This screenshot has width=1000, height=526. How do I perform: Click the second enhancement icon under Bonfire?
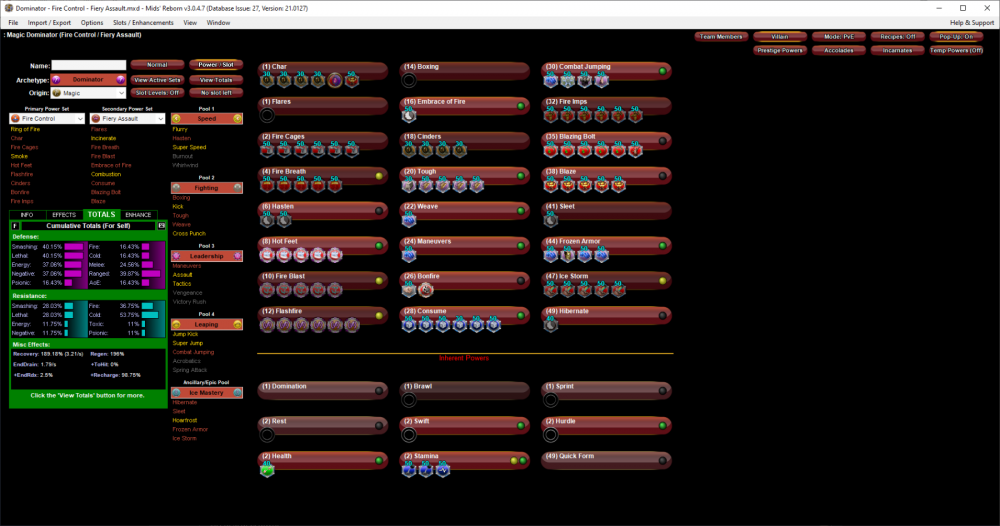click(x=426, y=289)
